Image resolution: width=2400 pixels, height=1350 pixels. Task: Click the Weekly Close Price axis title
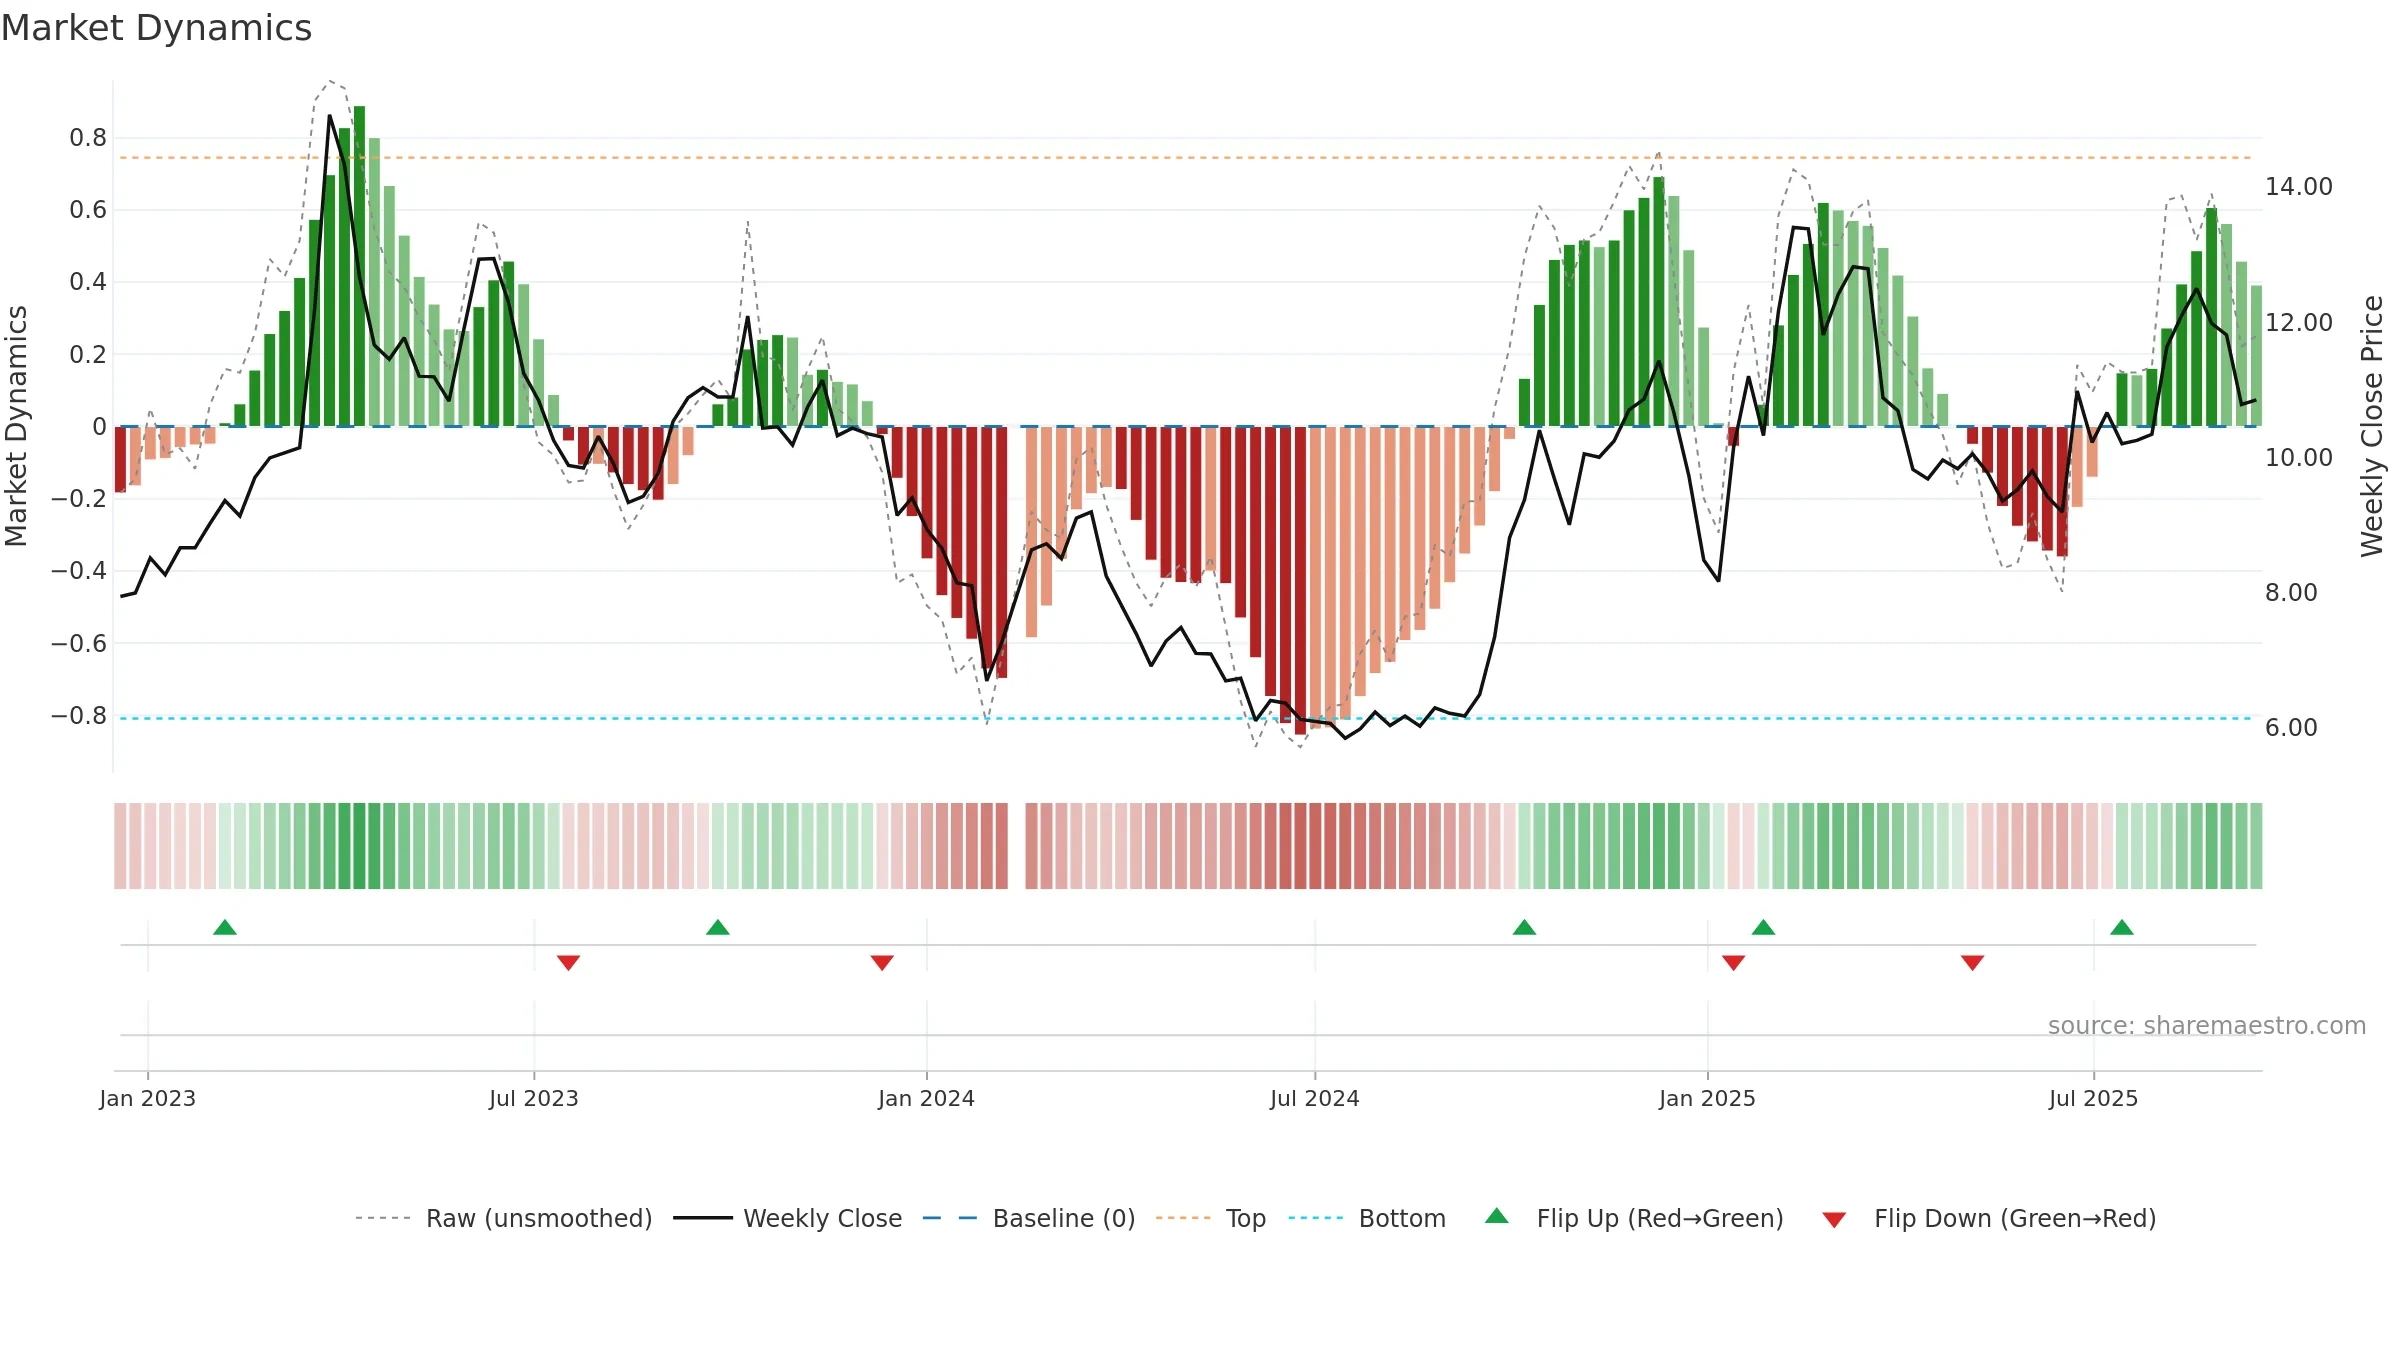point(2372,426)
